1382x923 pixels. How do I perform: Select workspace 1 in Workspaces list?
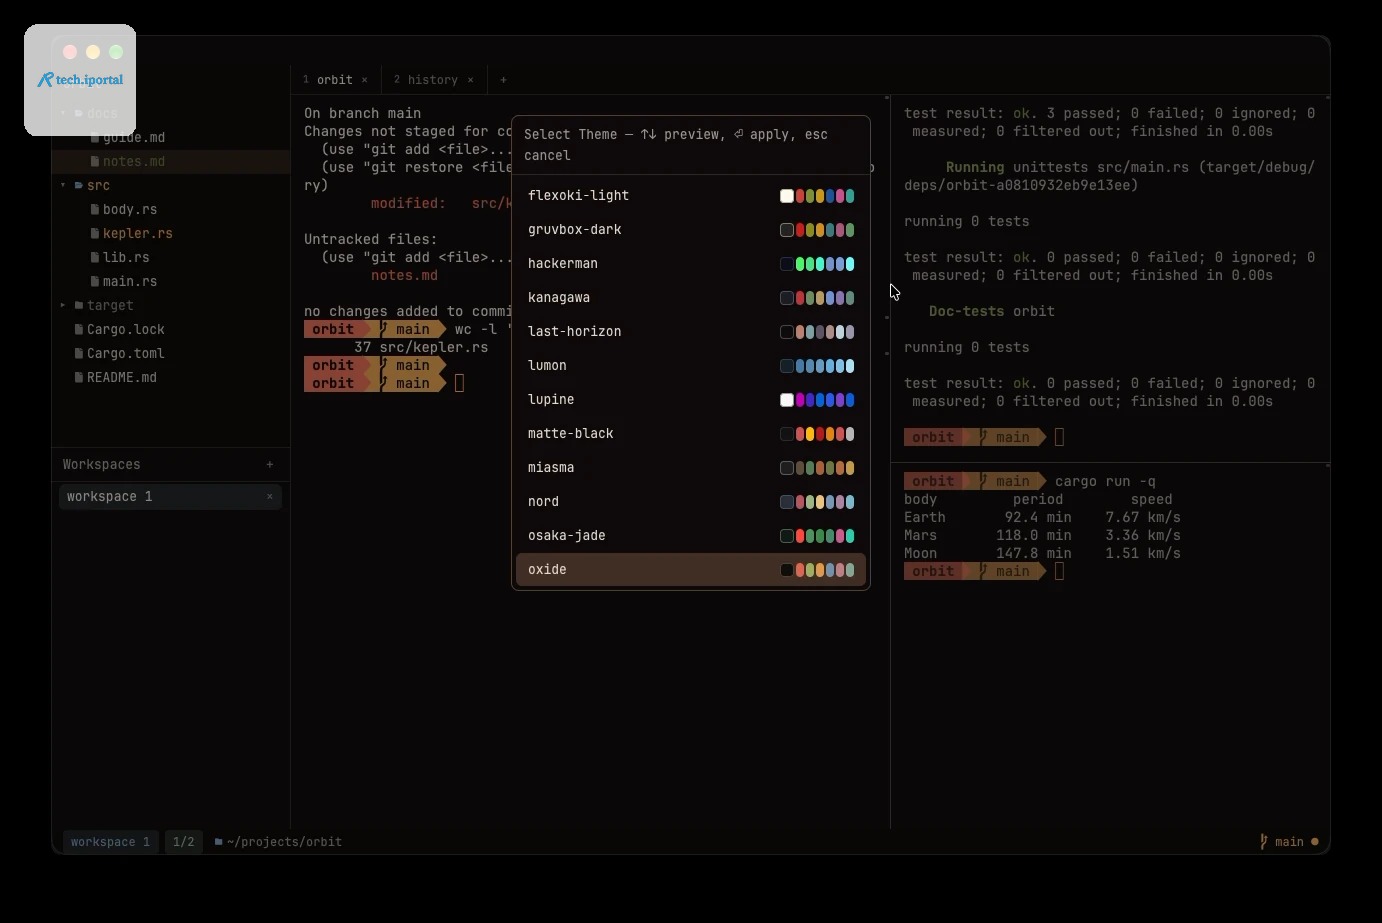[170, 497]
